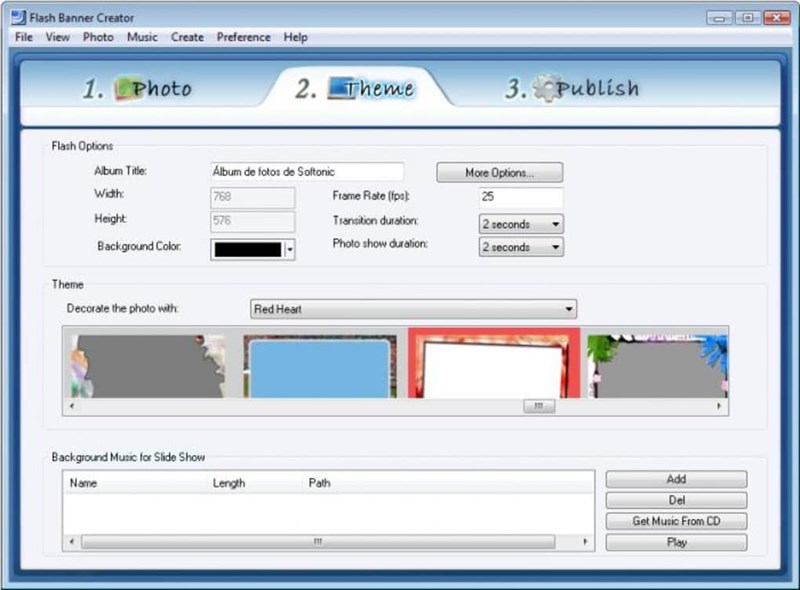Click the Theme step monitor icon

[x=341, y=88]
